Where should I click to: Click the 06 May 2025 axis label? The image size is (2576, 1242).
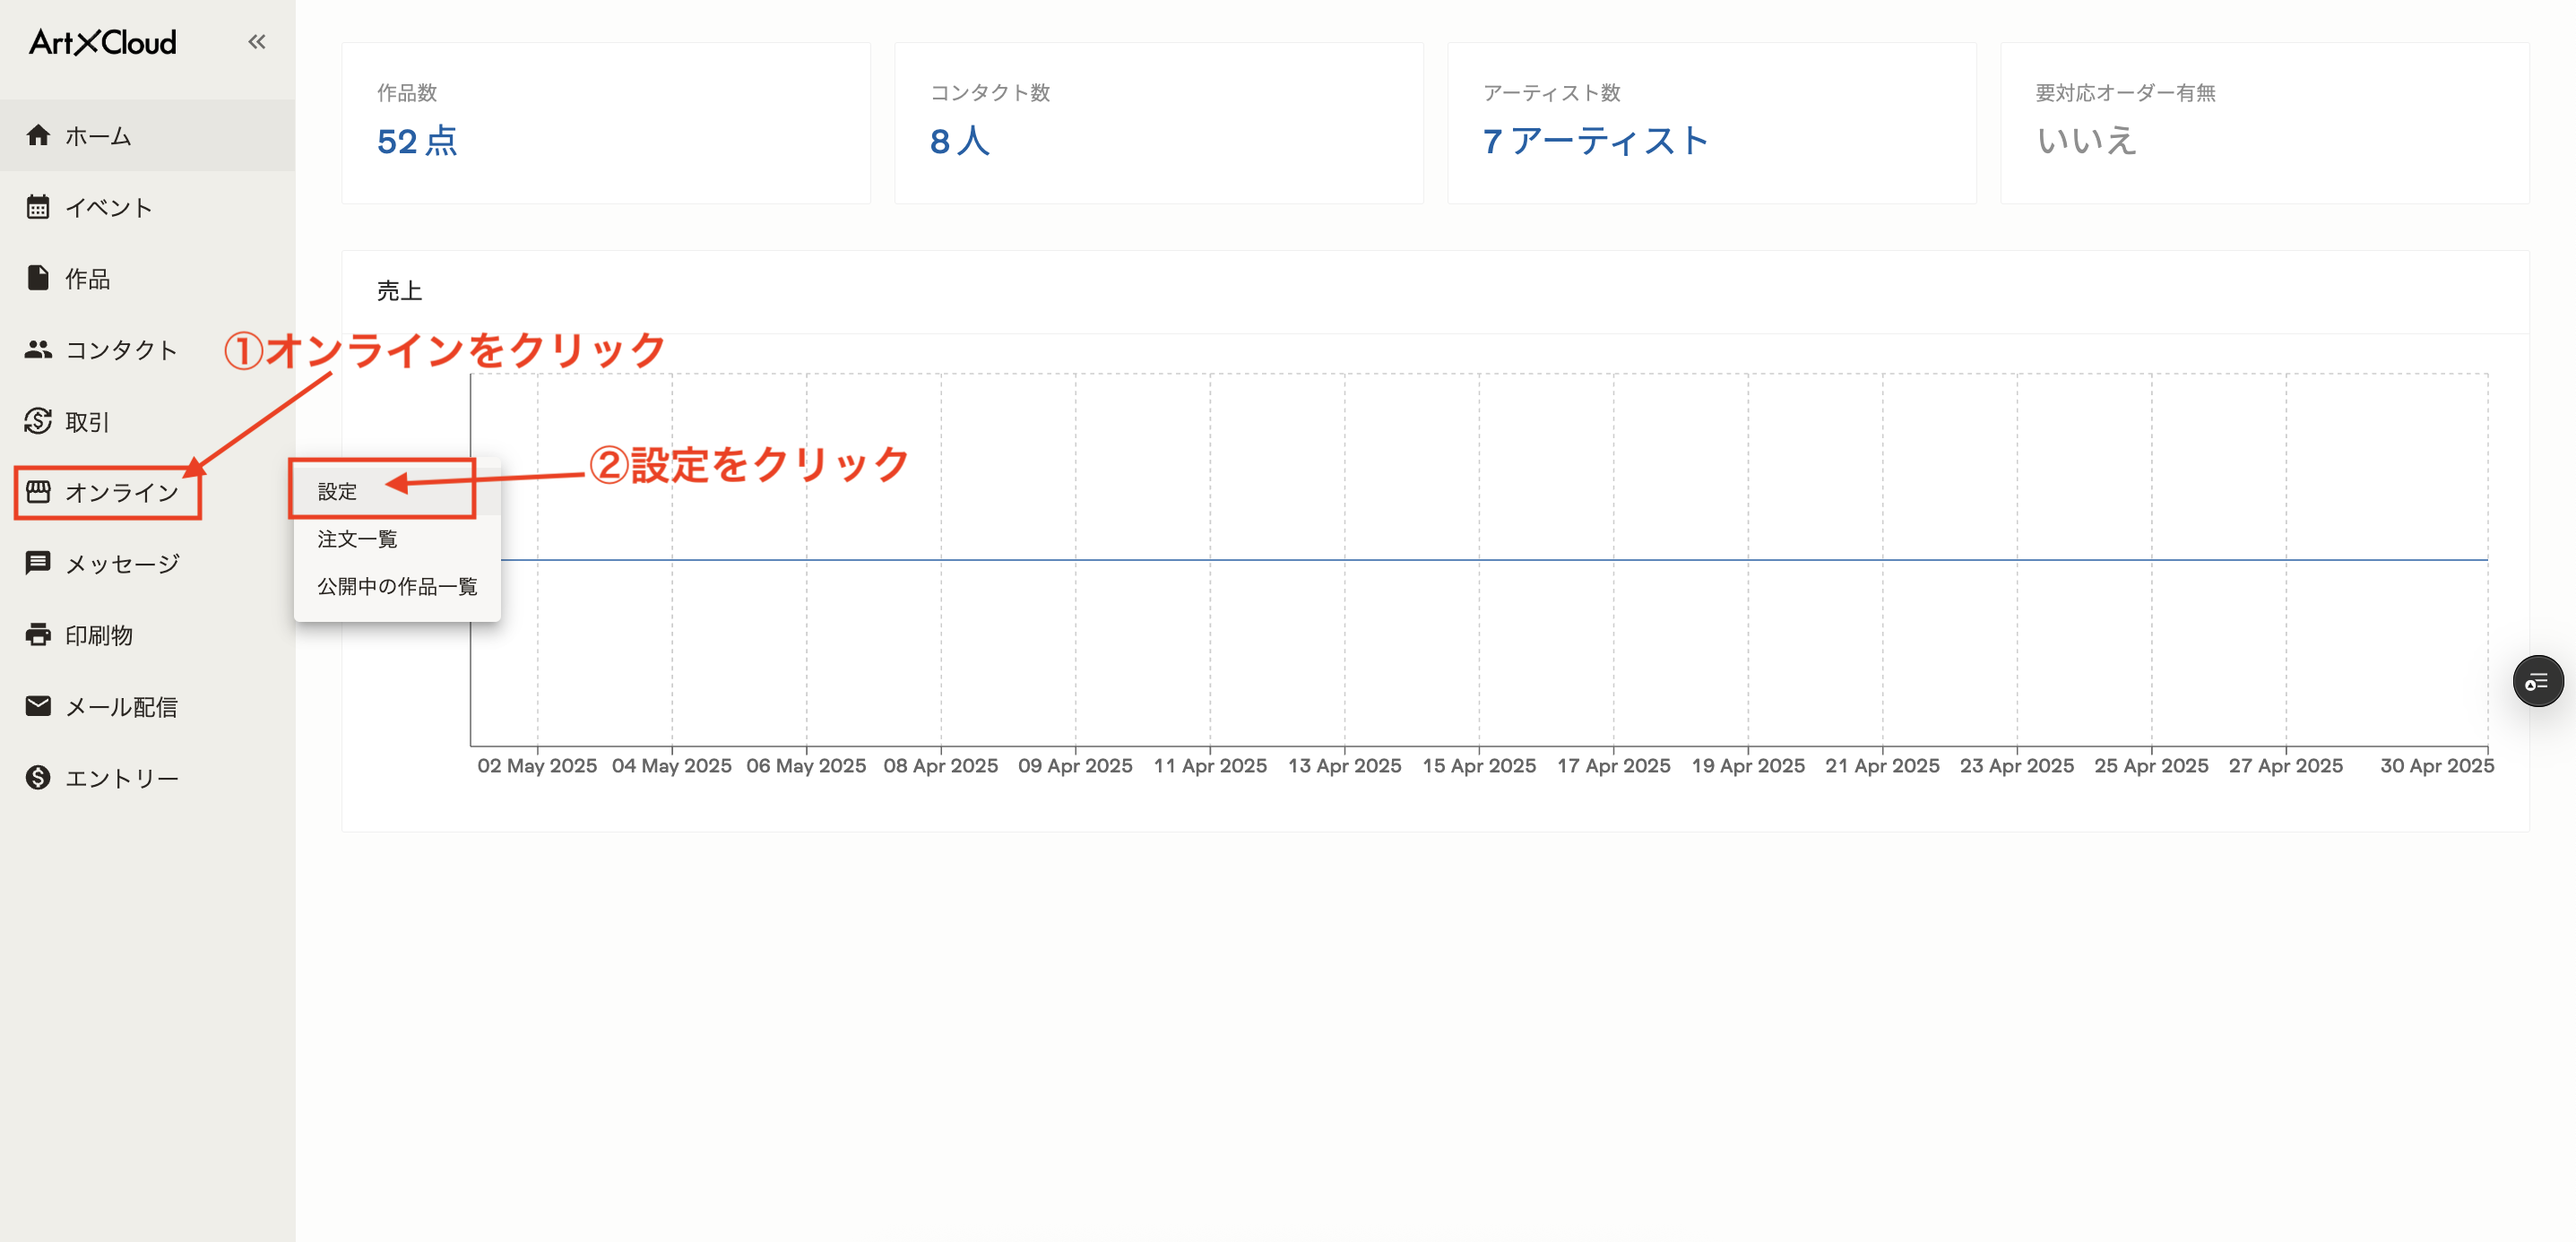click(x=806, y=766)
